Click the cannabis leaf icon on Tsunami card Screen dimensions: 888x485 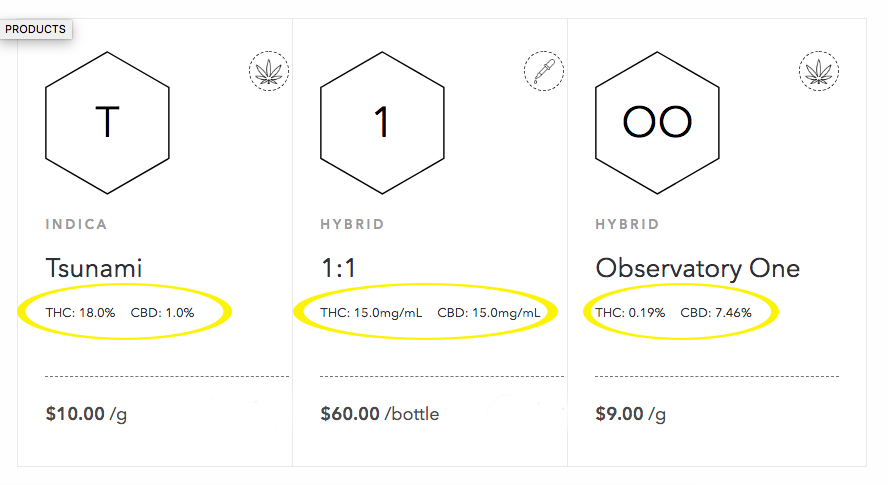[269, 71]
